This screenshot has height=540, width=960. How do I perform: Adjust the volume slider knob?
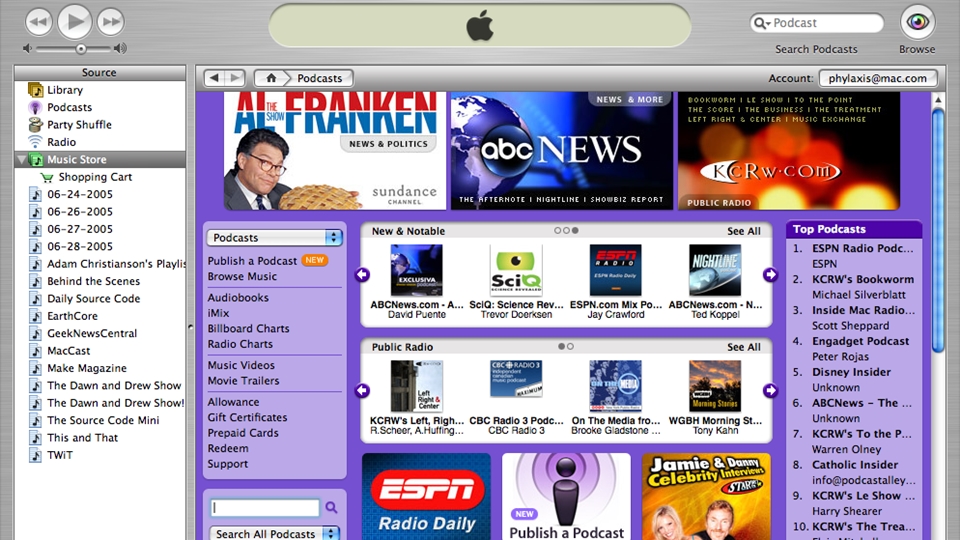(x=81, y=48)
